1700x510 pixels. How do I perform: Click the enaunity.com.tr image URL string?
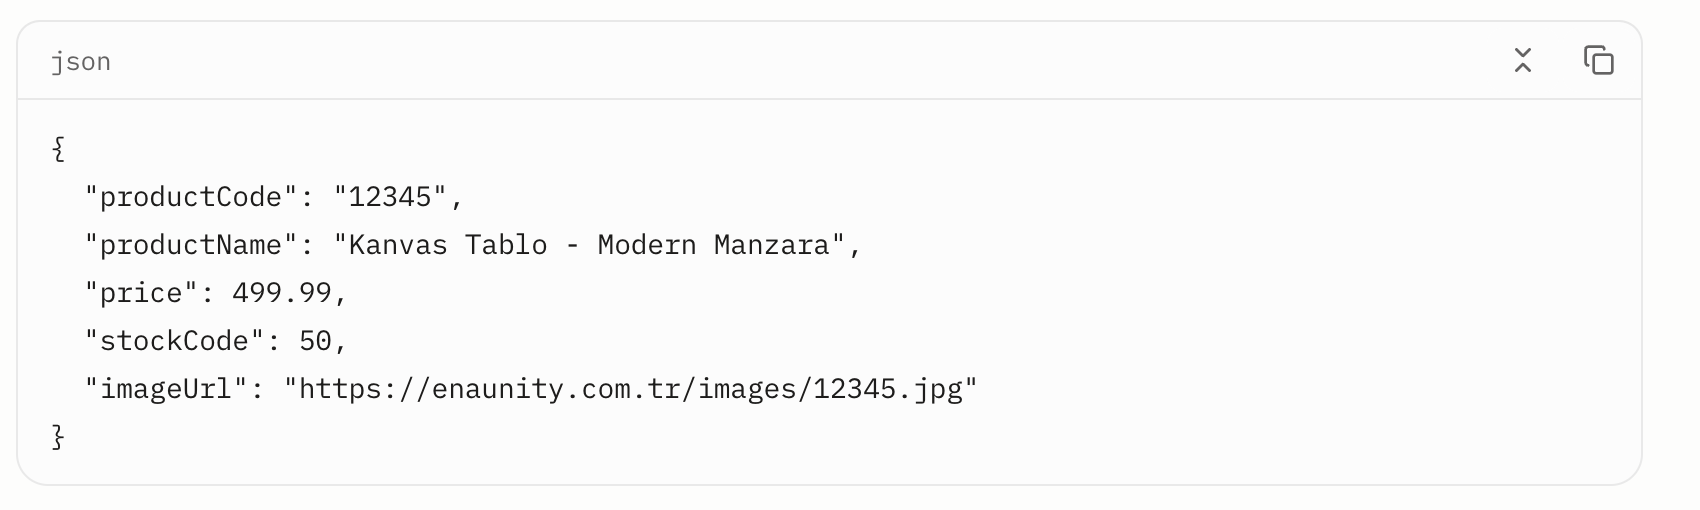(x=631, y=389)
